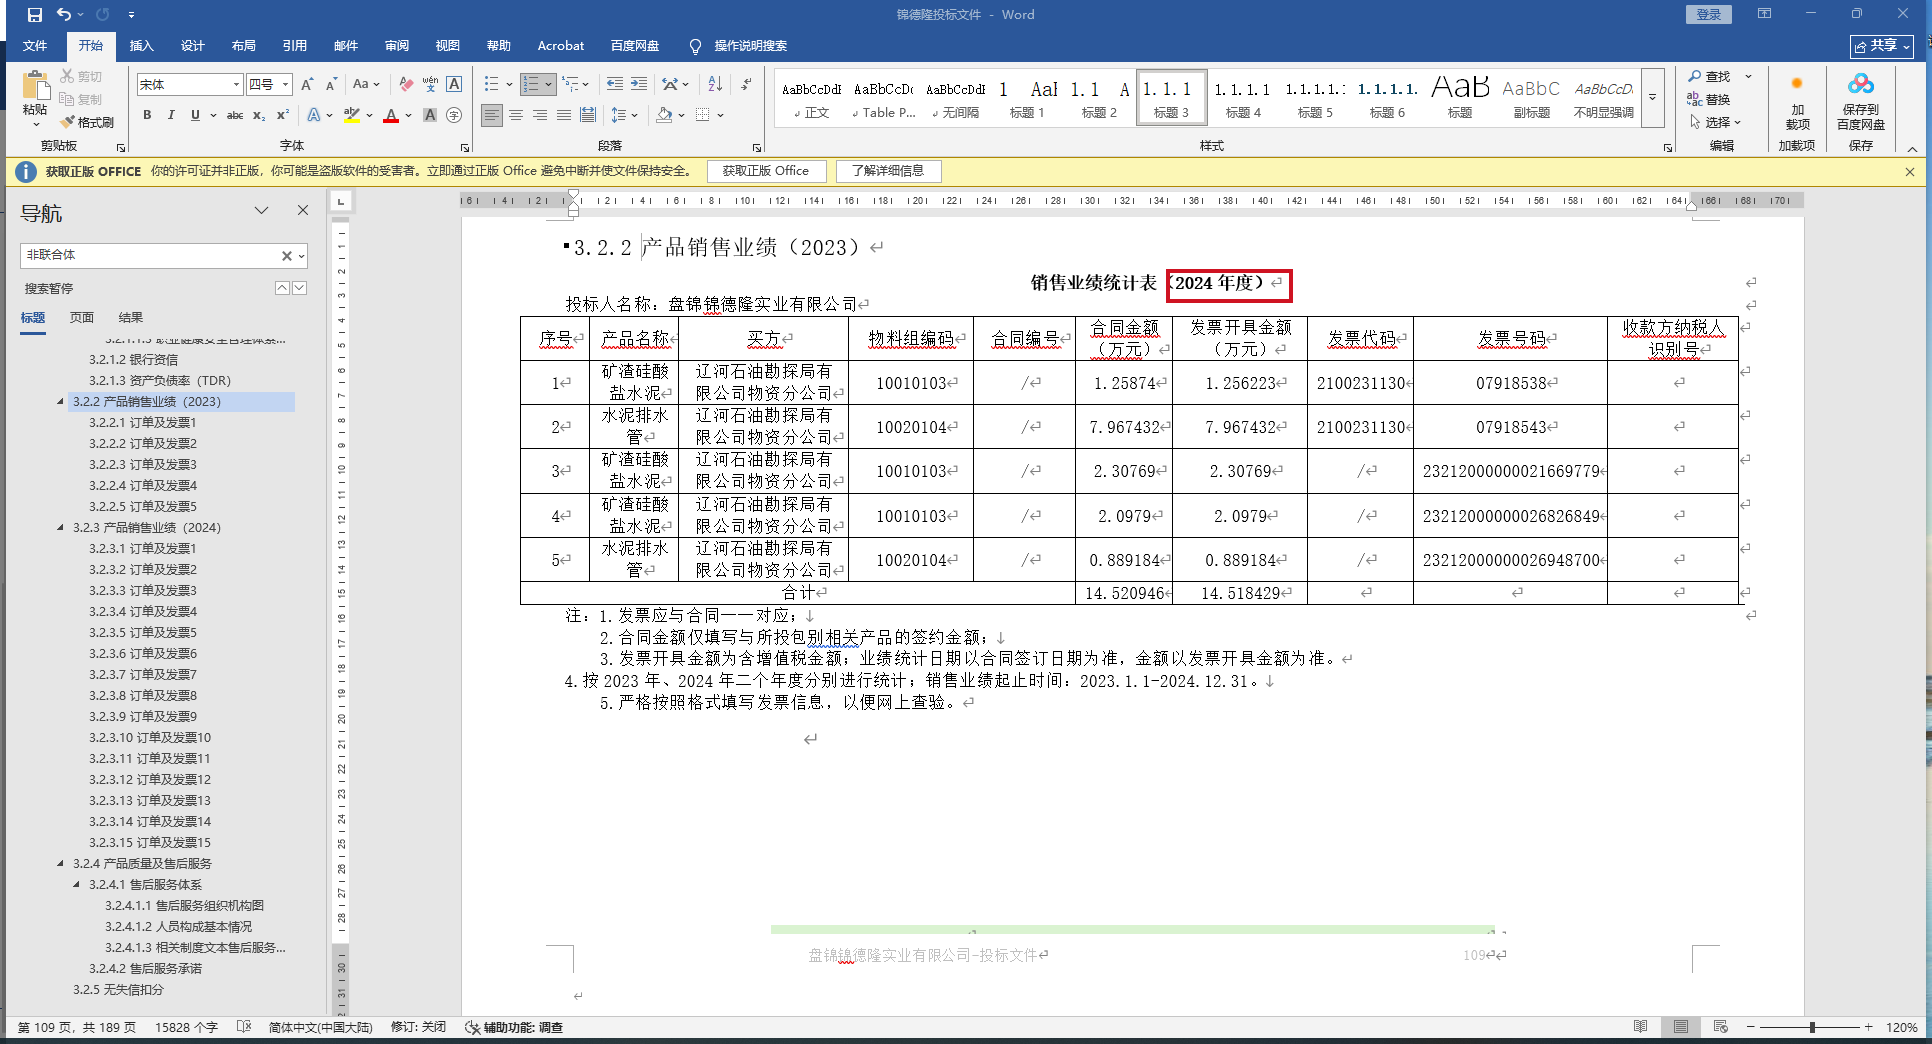1932x1044 pixels.
Task: Center align the paragraph
Action: [516, 115]
